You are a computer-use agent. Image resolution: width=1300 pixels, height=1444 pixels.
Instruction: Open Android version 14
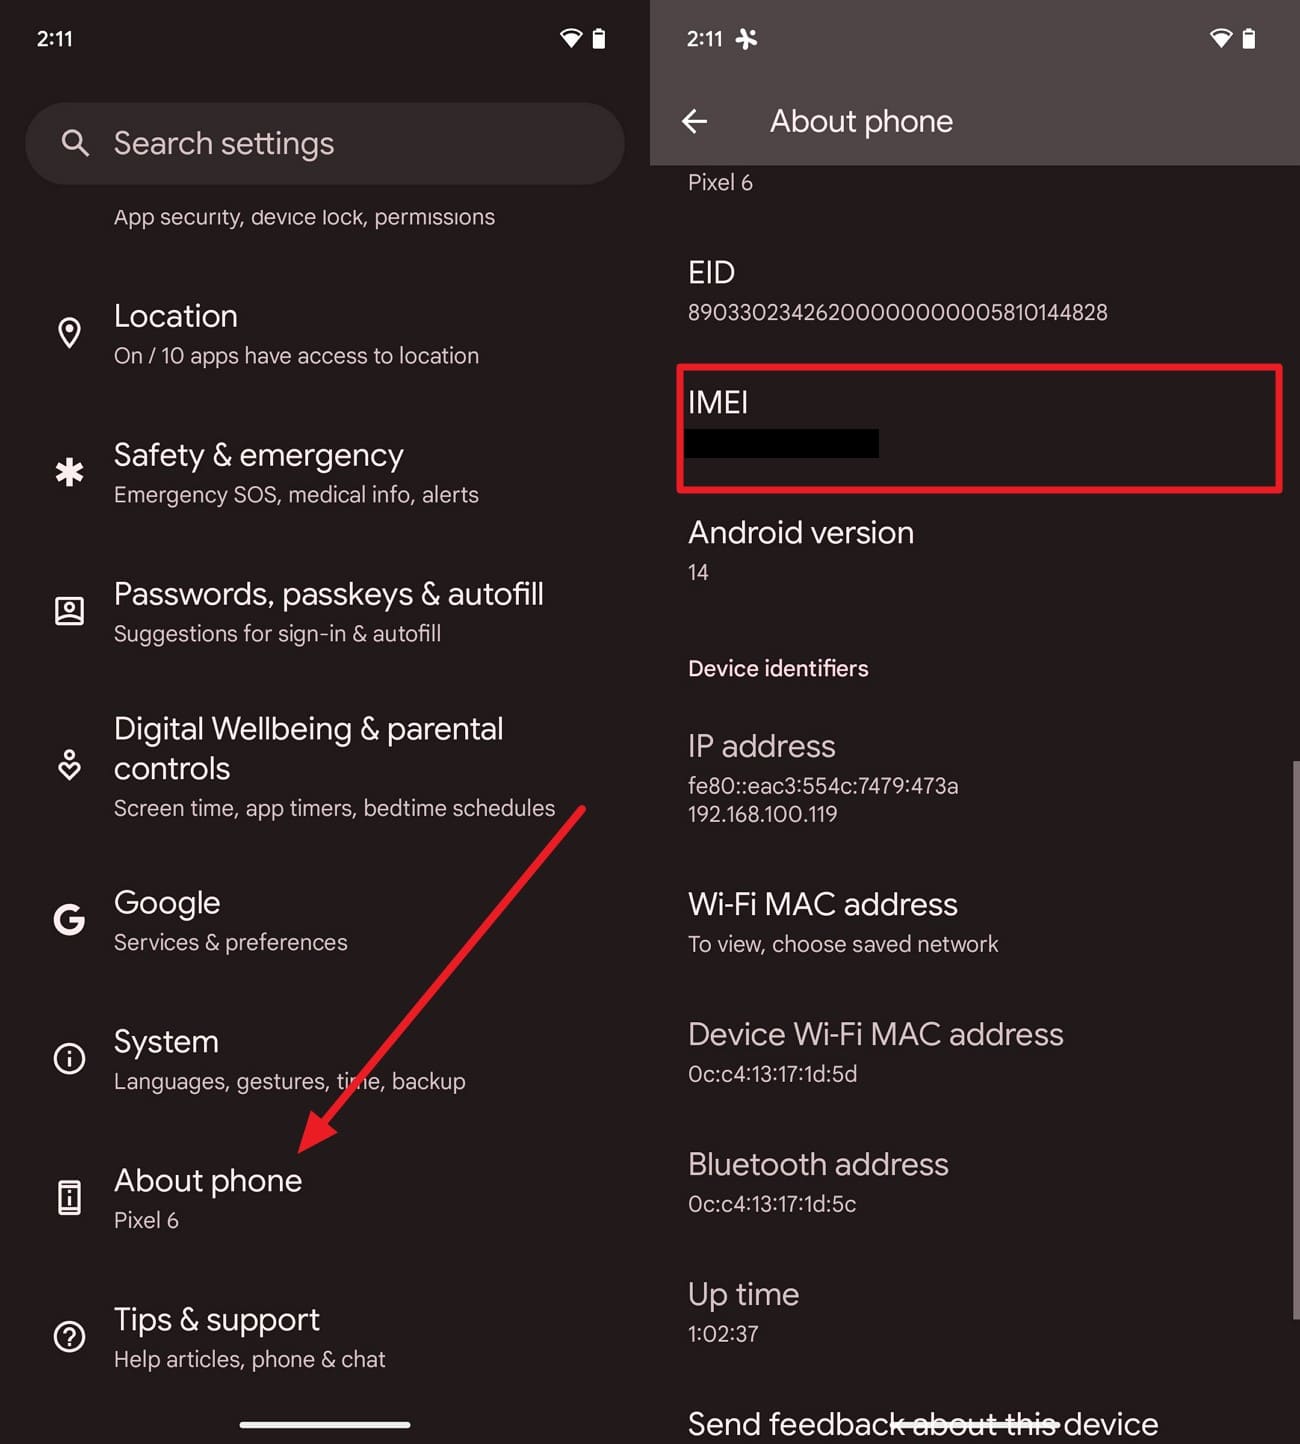[x=975, y=551]
